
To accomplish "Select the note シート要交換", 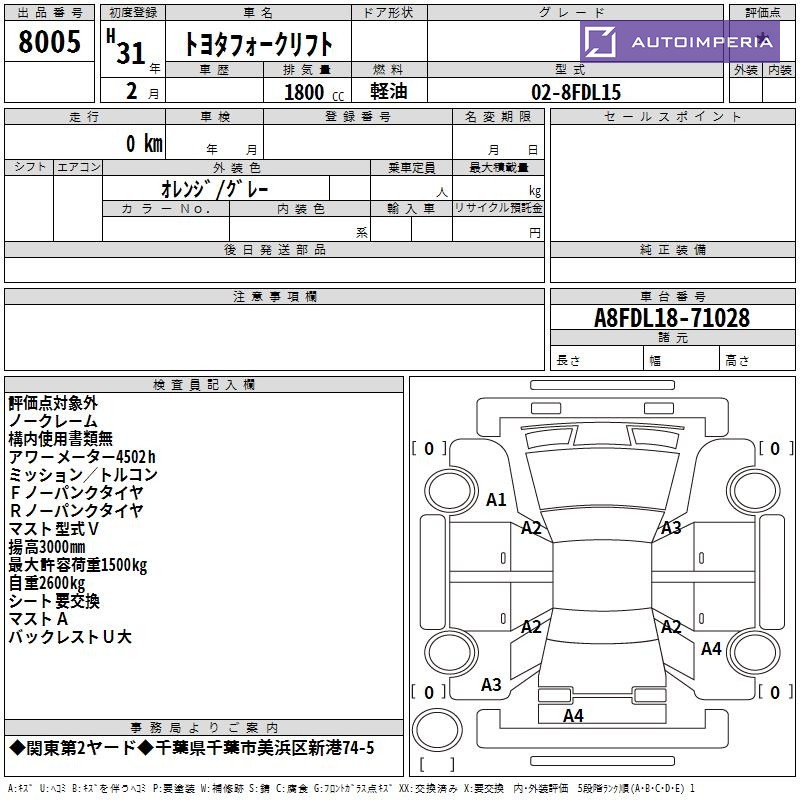I will (x=54, y=601).
